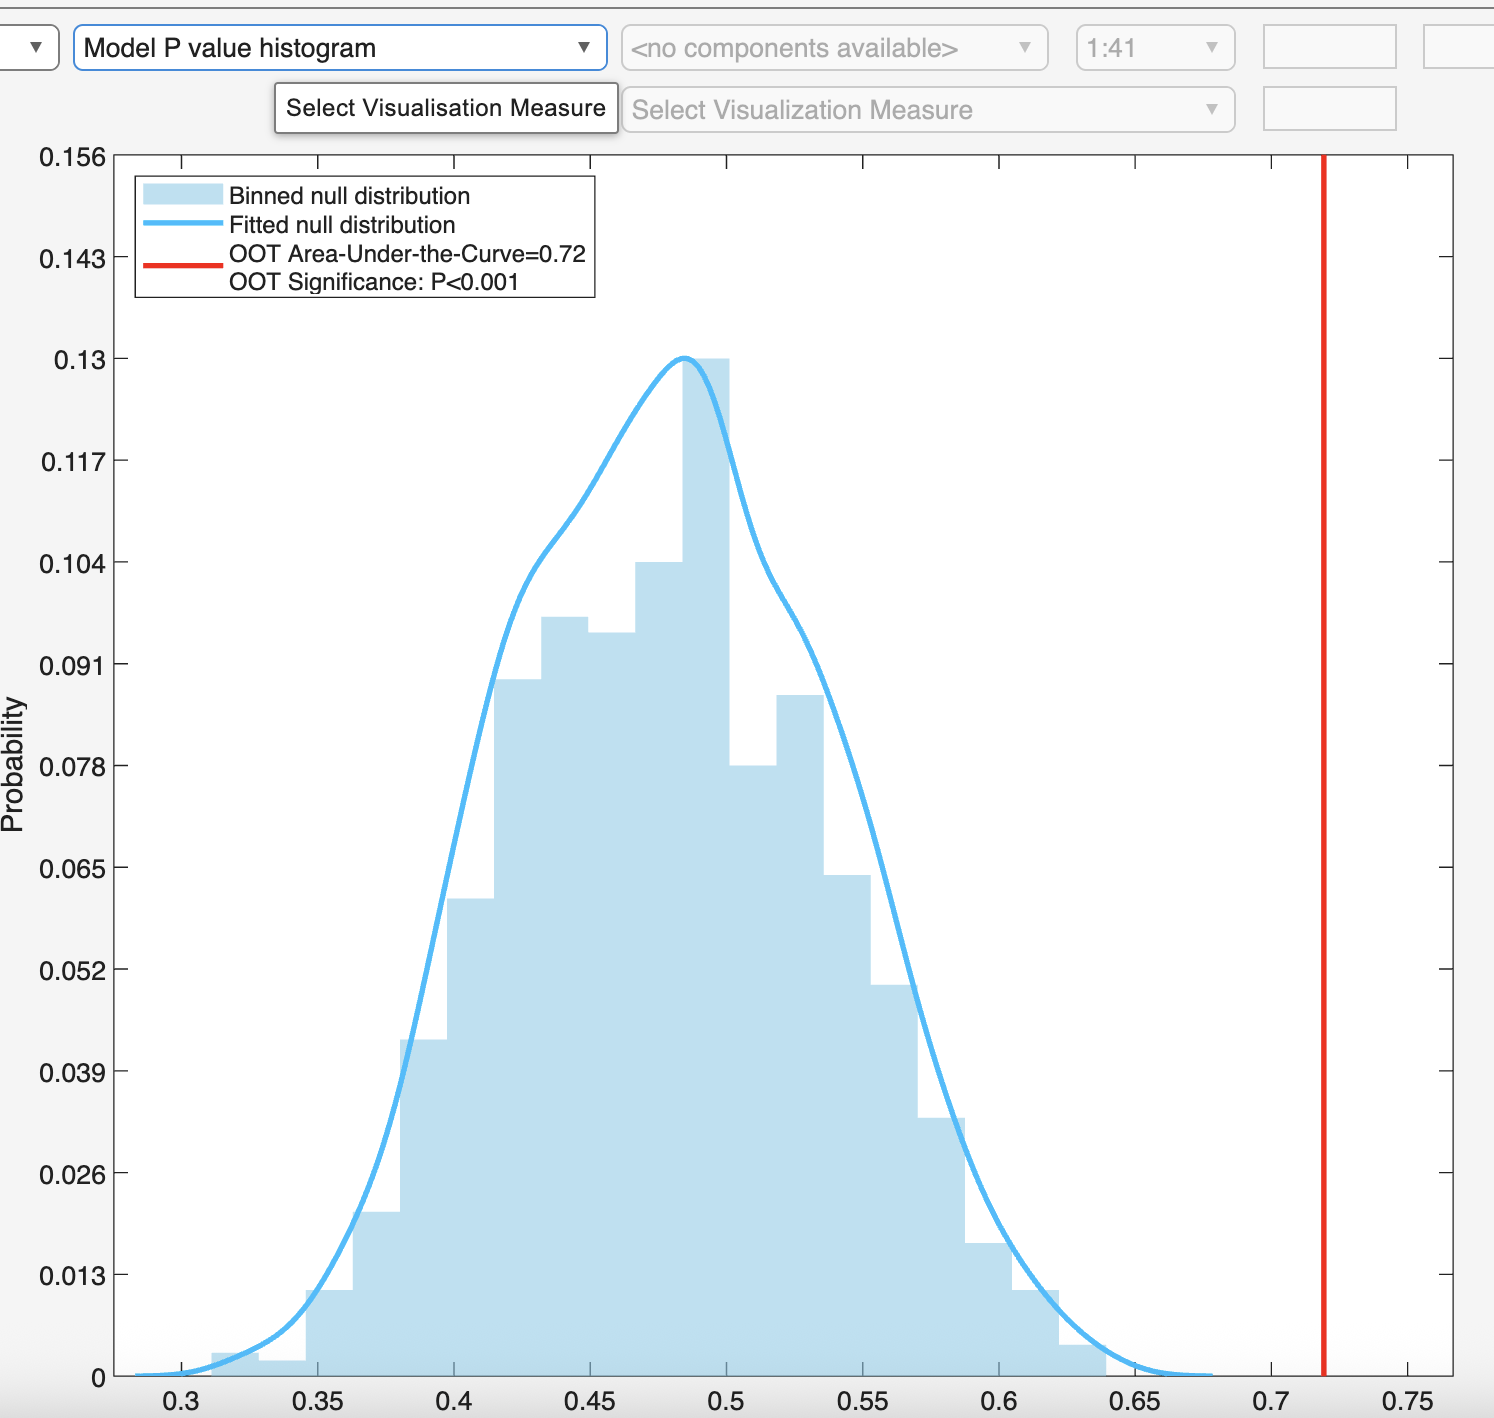Screen dimensions: 1494x1418
Task: Select the Binned null distribution legend entry
Action: (350, 196)
